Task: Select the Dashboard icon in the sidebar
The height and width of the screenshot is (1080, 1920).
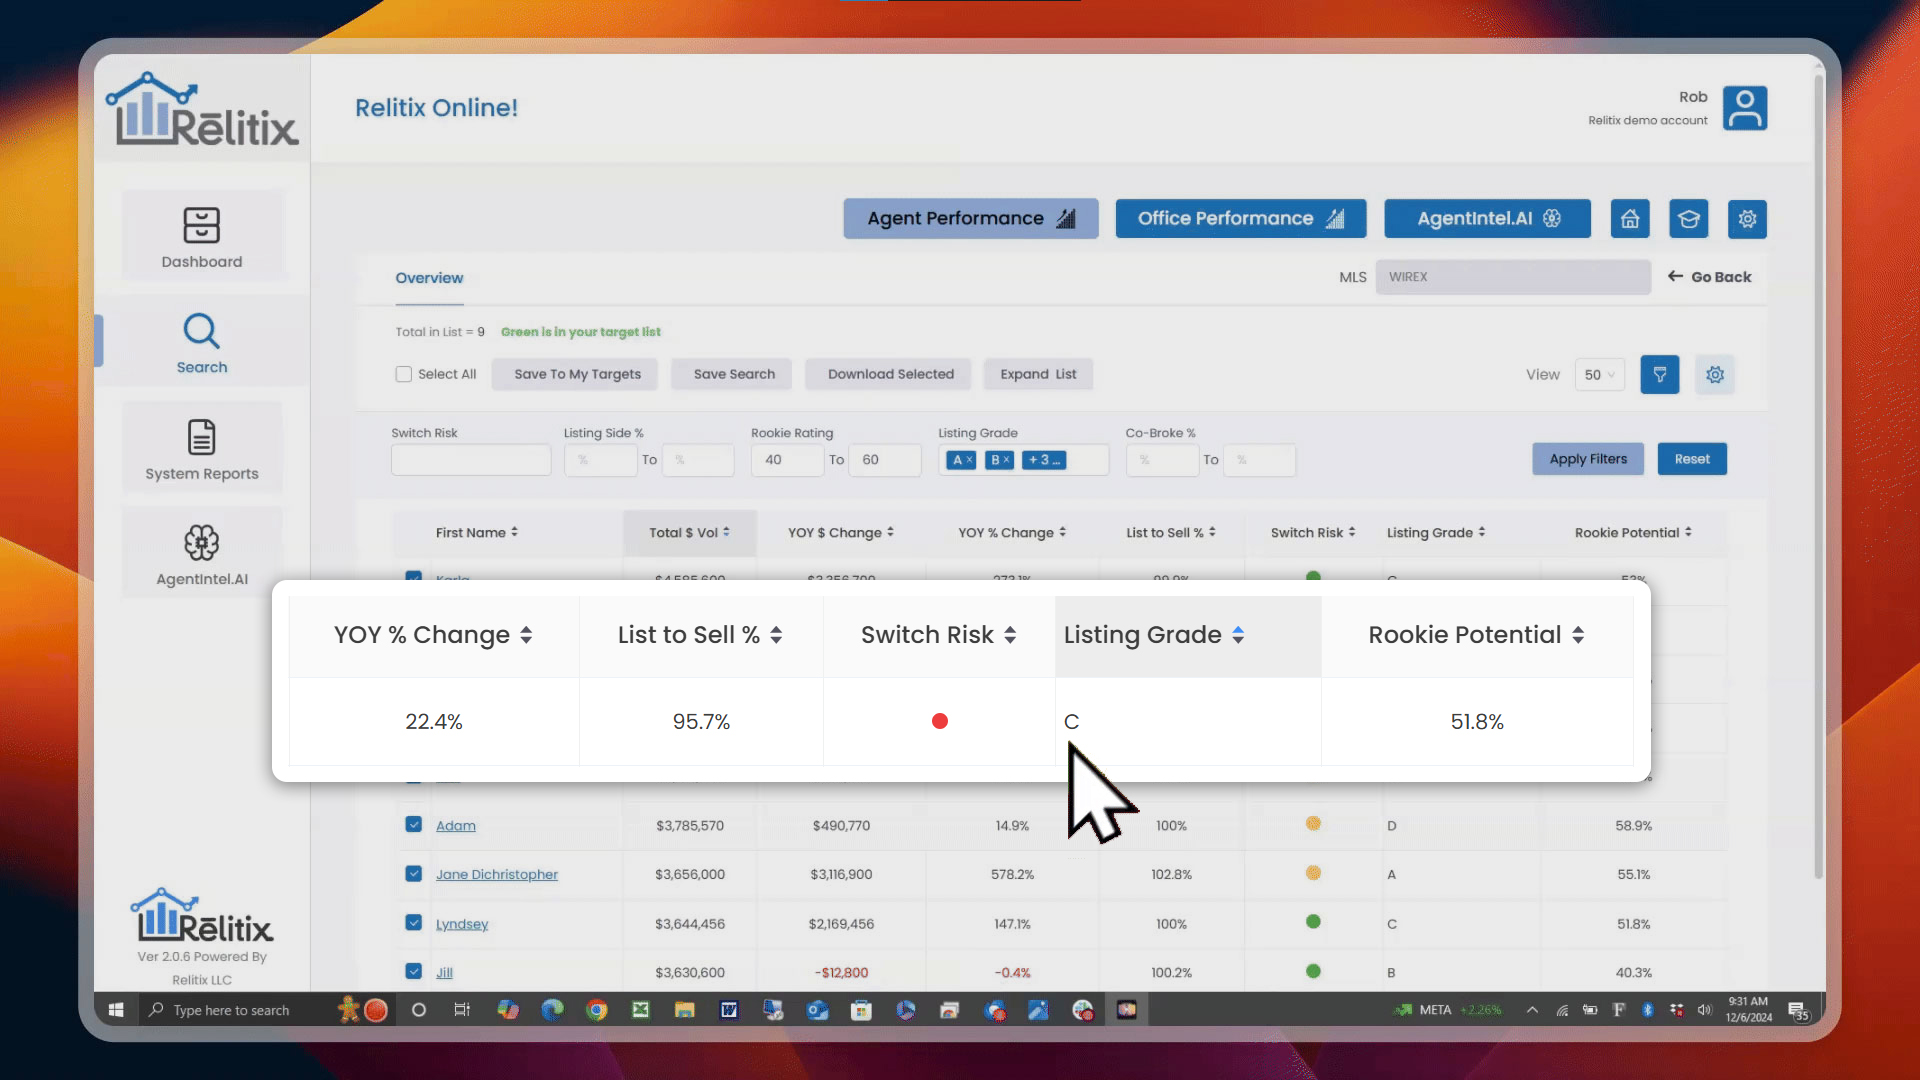Action: coord(201,237)
